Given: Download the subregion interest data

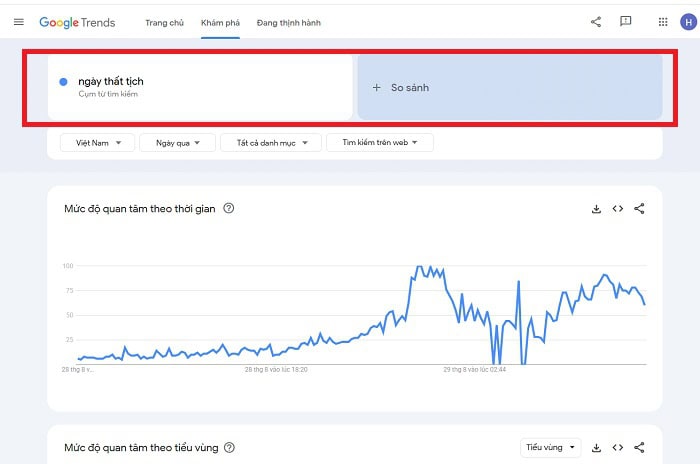Looking at the screenshot, I should 596,448.
